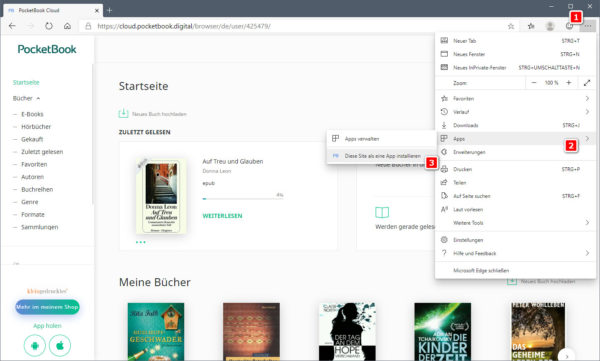The width and height of the screenshot is (600, 361).
Task: Click the address bar URL field
Action: click(291, 26)
